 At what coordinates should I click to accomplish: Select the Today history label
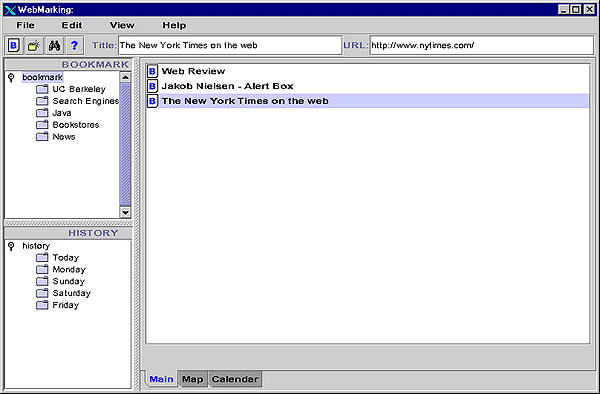pos(65,257)
